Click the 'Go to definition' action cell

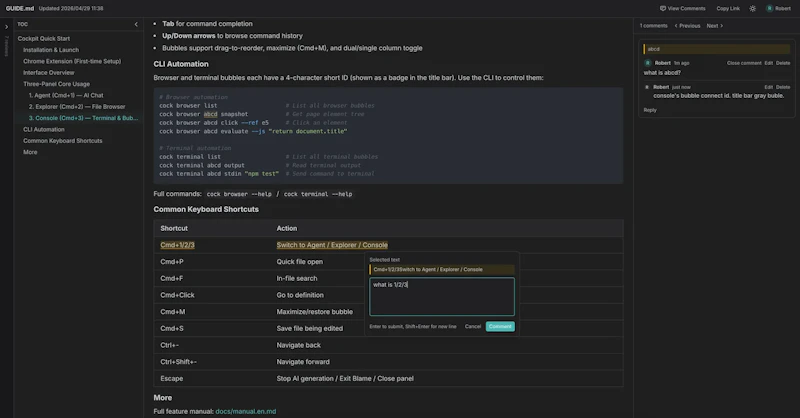pyautogui.click(x=299, y=295)
